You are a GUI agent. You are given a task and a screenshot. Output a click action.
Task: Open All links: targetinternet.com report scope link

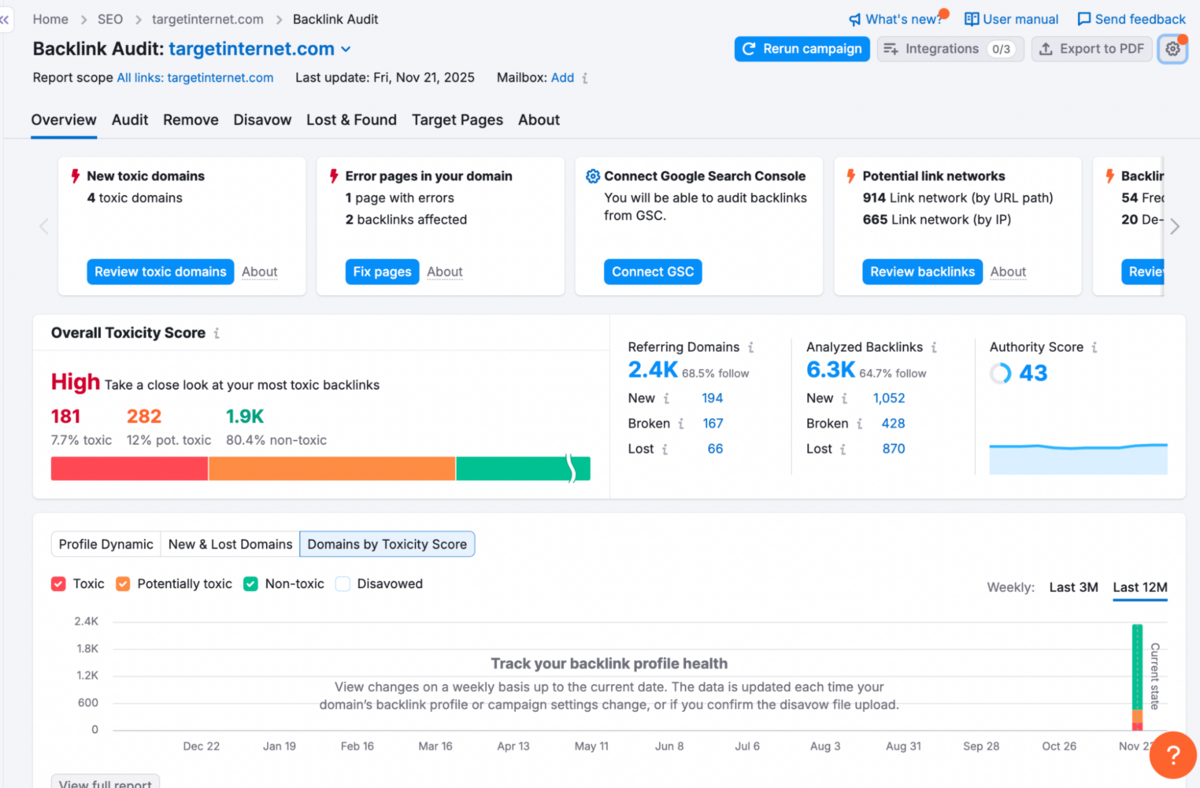coord(195,78)
